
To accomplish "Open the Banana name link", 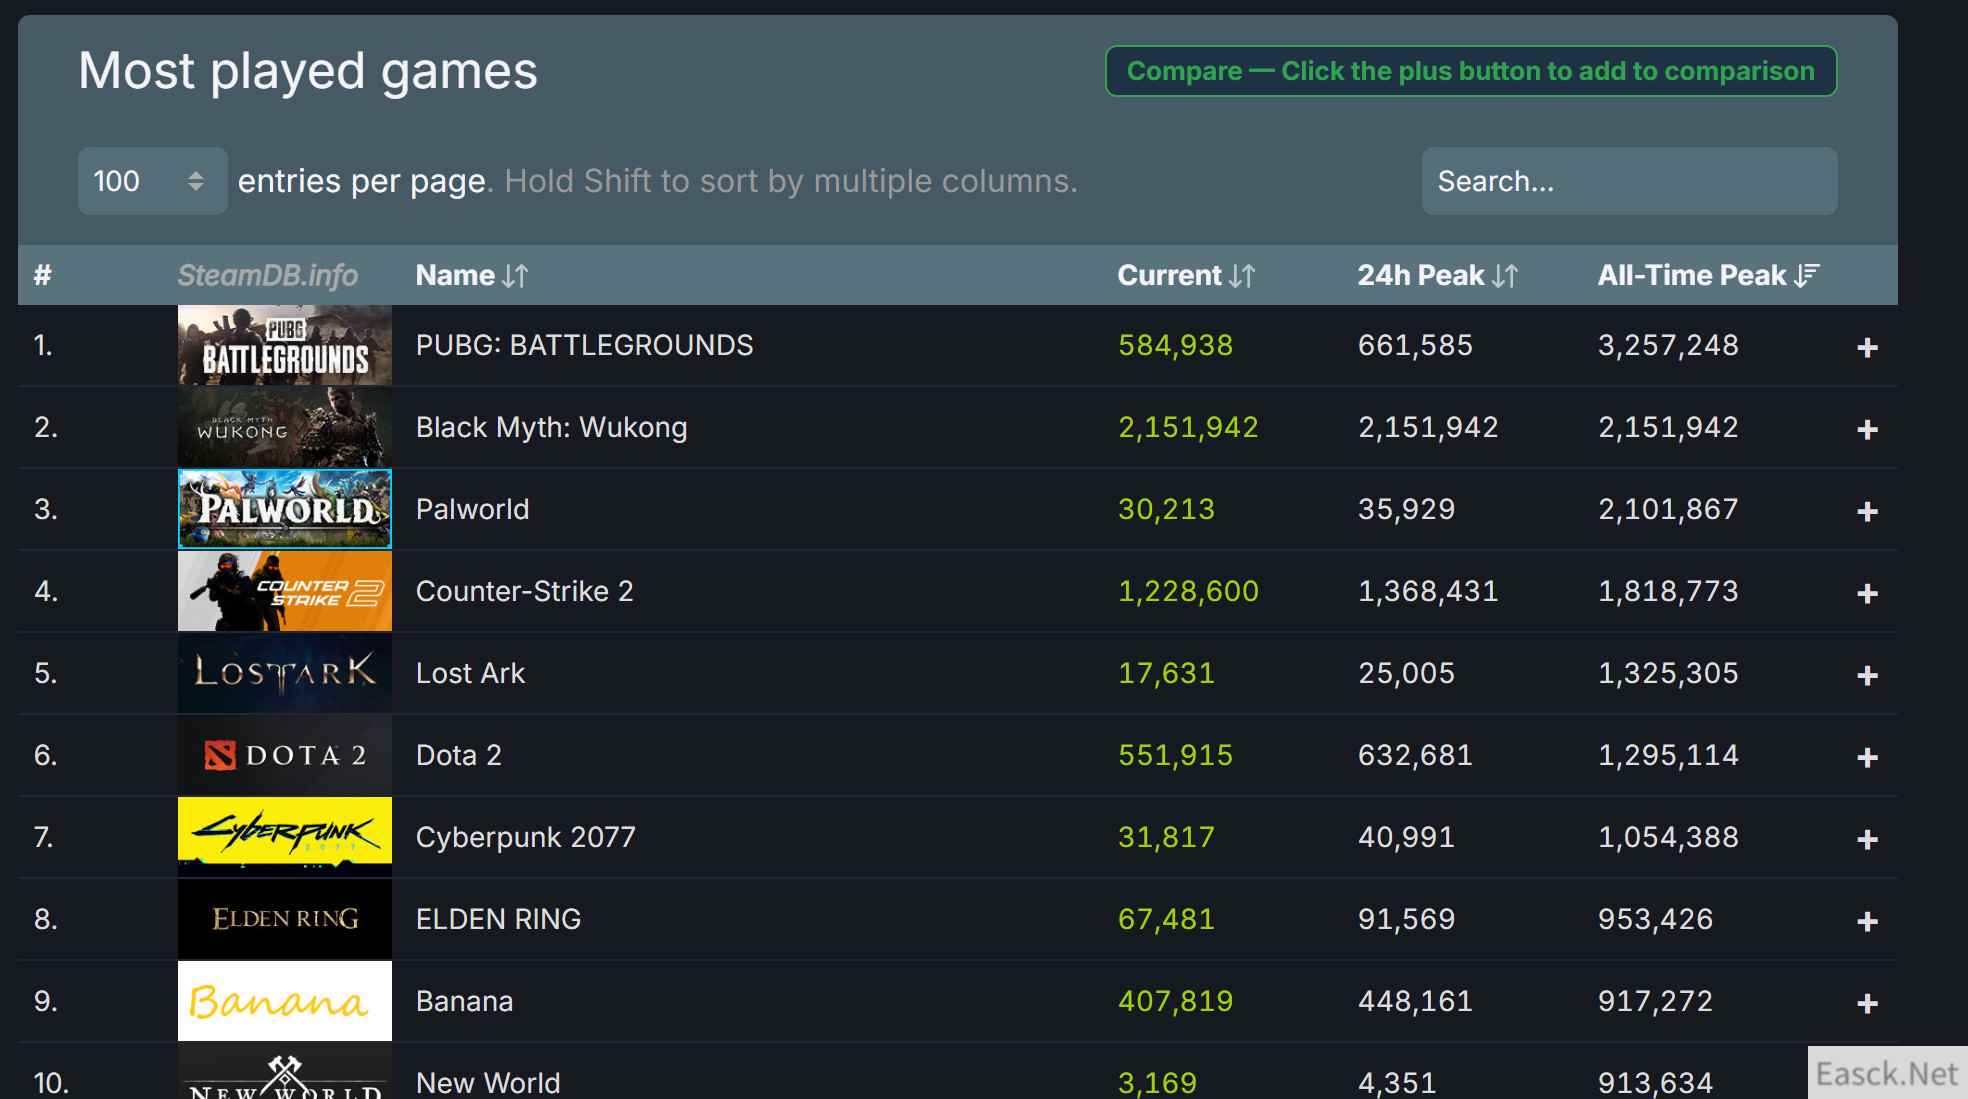I will (x=464, y=1001).
